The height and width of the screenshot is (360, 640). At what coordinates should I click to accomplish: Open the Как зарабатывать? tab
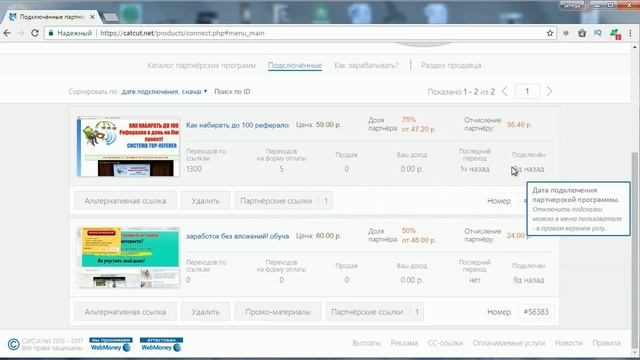[366, 65]
